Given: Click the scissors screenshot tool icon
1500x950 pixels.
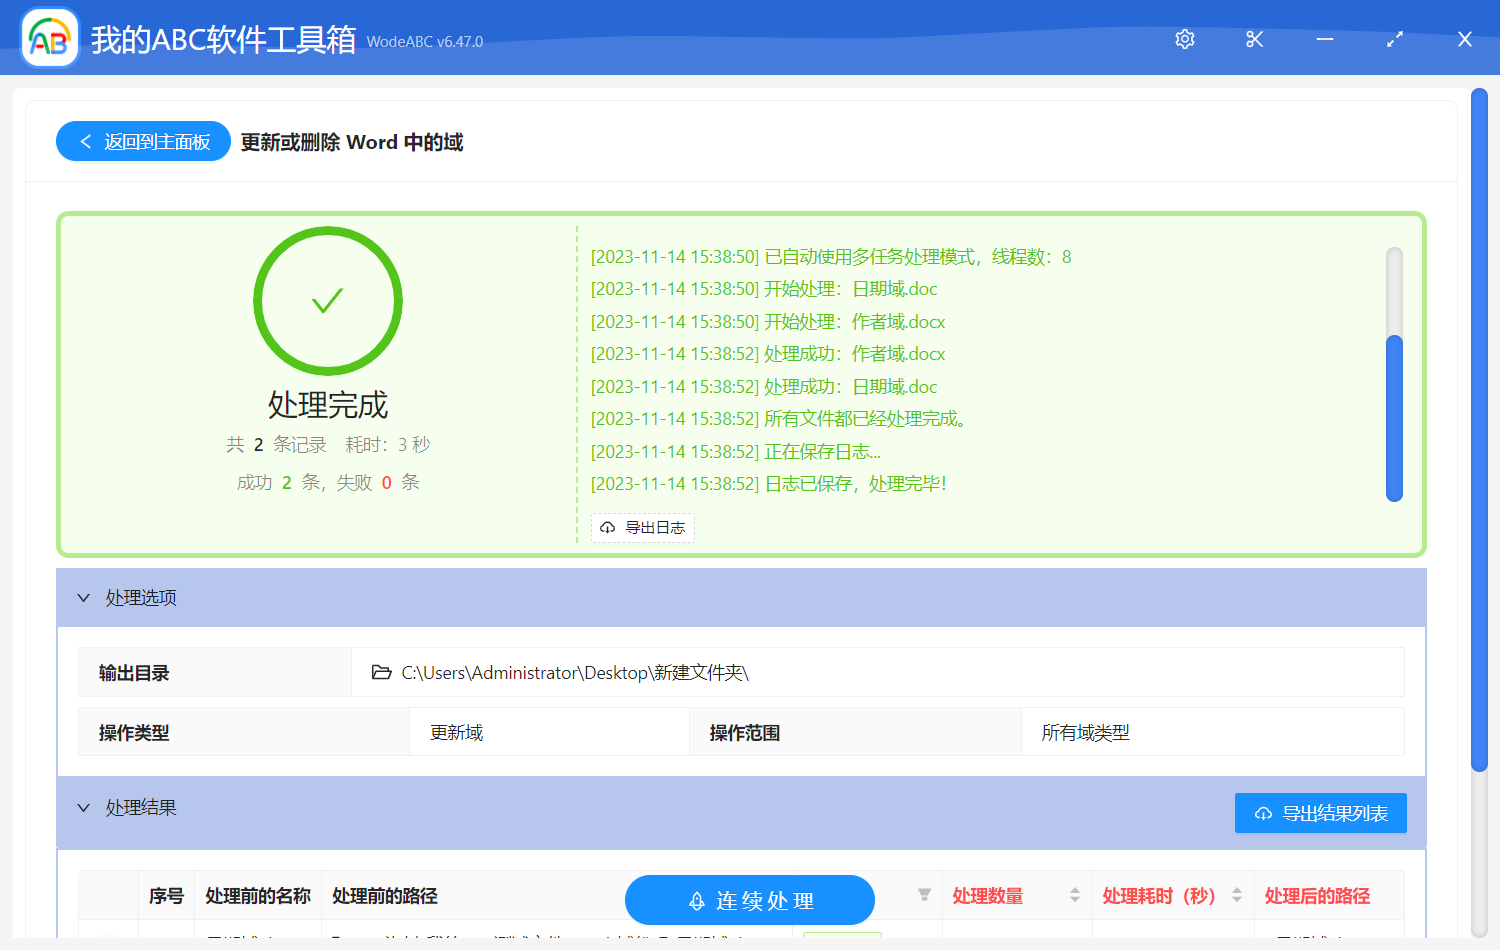Looking at the screenshot, I should [1254, 39].
